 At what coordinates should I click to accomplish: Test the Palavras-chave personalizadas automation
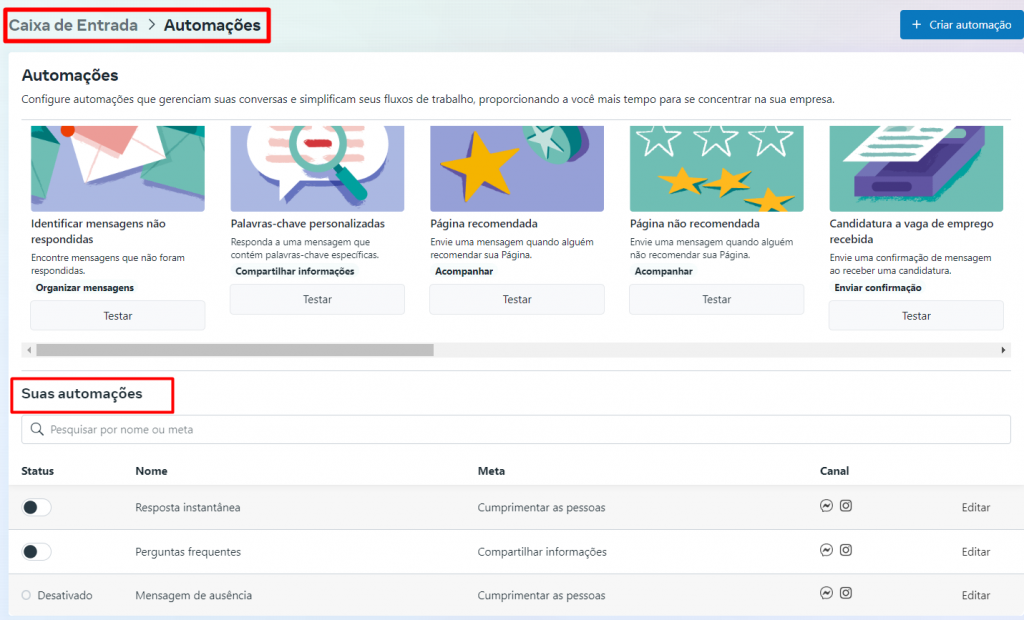317,299
